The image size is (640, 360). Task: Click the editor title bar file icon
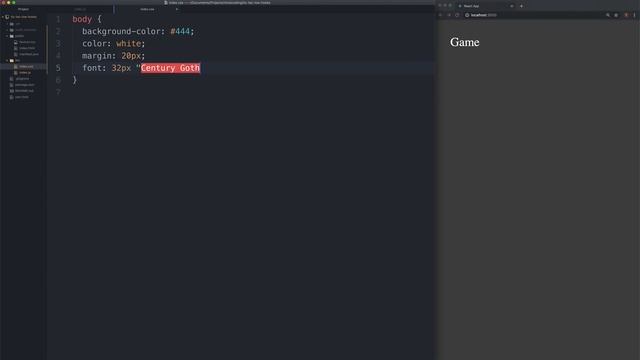(x=166, y=2)
